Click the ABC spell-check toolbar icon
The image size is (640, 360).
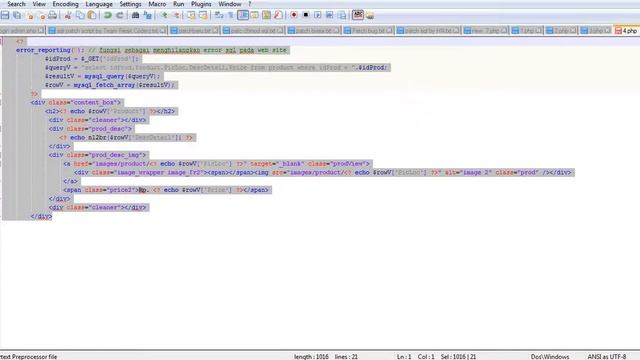(x=358, y=15)
